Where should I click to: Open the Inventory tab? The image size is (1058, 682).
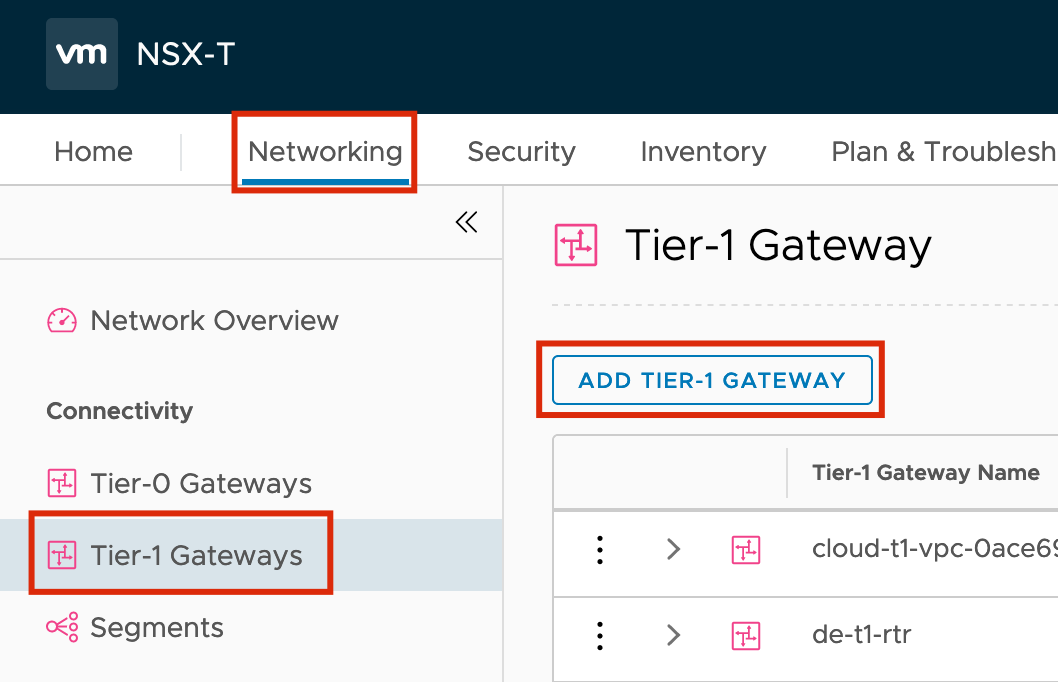[703, 152]
